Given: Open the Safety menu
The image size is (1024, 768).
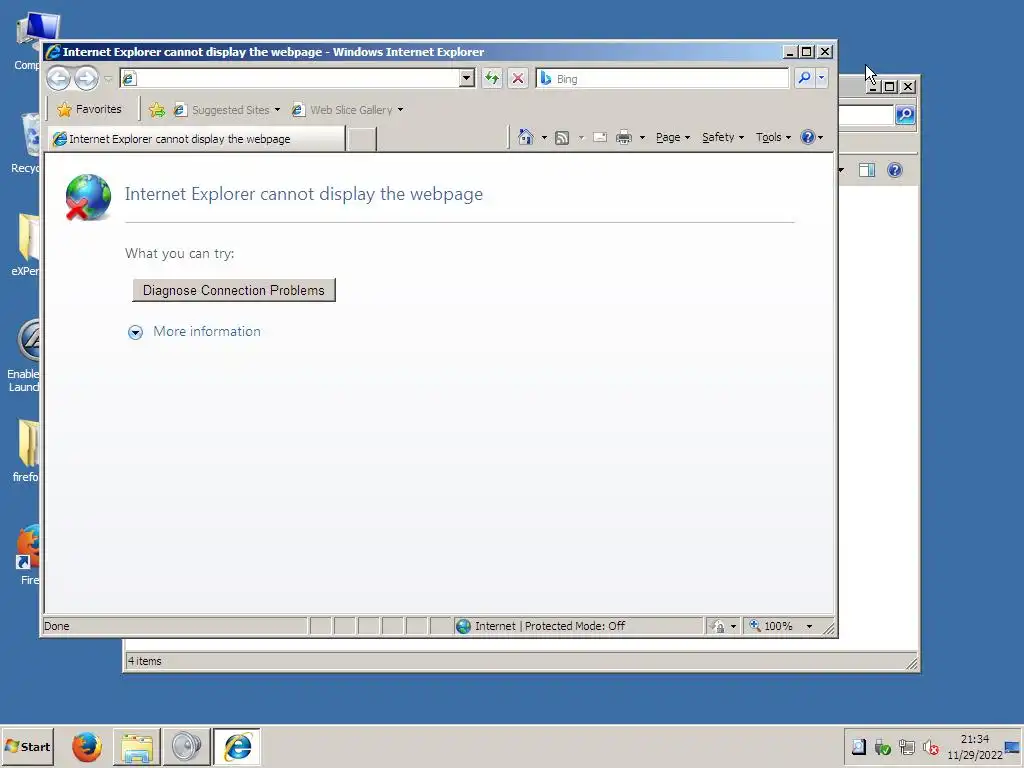Looking at the screenshot, I should tap(723, 137).
